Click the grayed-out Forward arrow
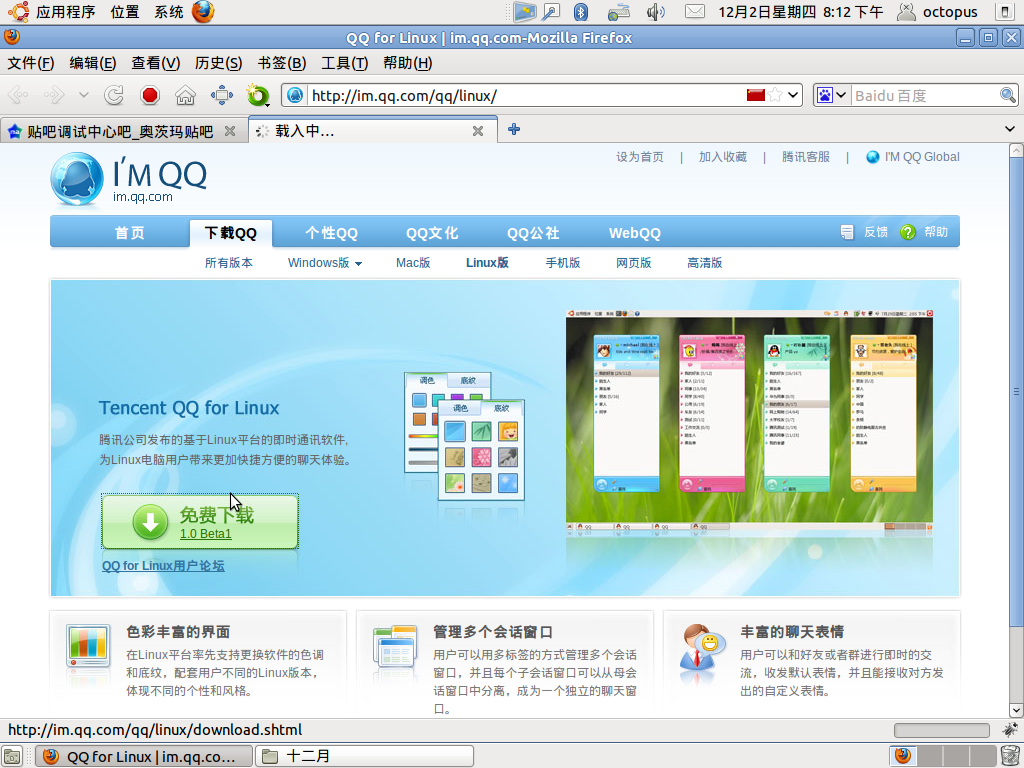The image size is (1024, 768). (54, 95)
